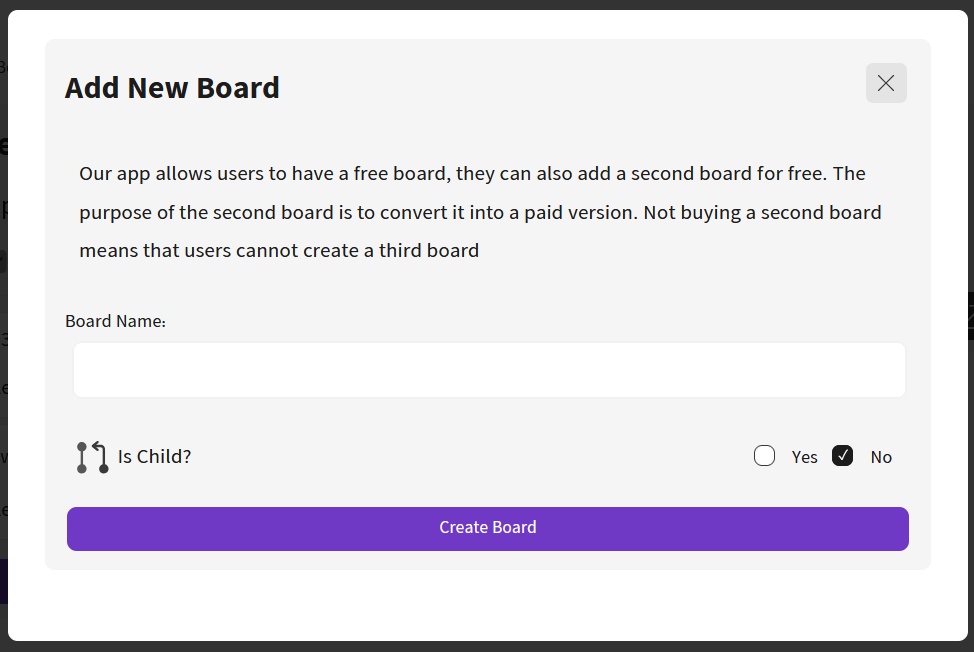This screenshot has height=652, width=974.
Task: Click the "Is Child?" label
Action: pos(154,457)
